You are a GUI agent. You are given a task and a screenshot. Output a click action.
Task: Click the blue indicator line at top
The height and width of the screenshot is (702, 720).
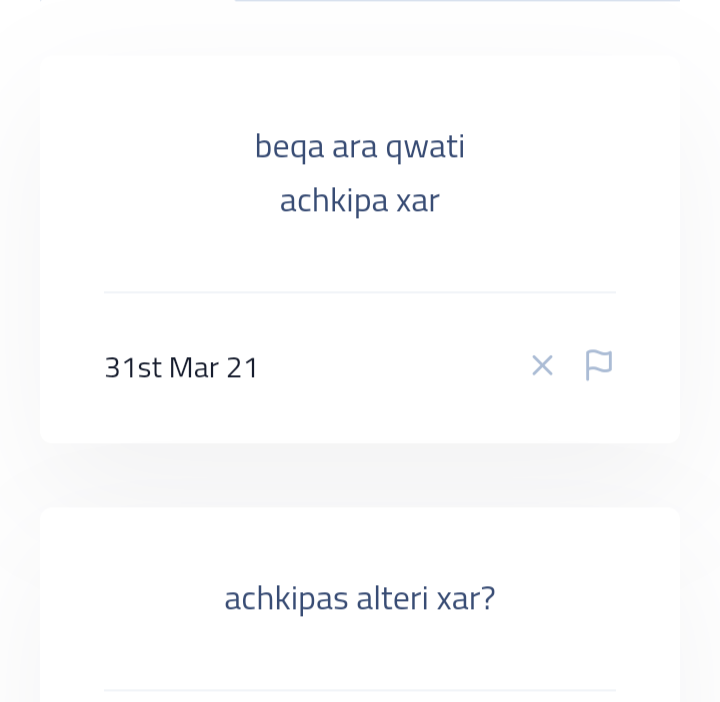click(x=457, y=1)
